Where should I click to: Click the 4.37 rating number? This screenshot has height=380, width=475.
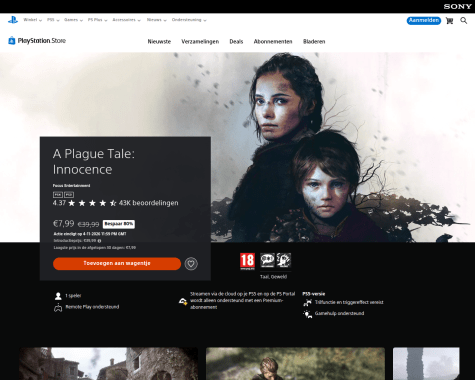coord(59,203)
